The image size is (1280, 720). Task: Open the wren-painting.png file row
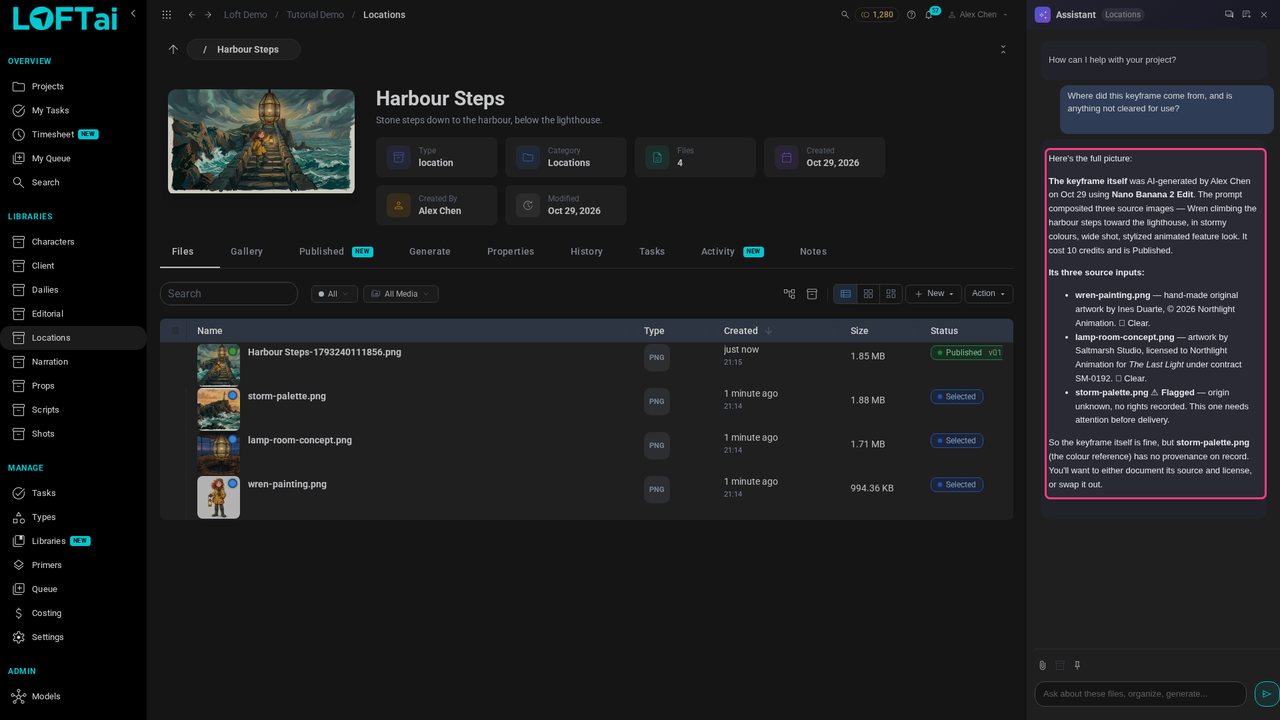(586, 497)
